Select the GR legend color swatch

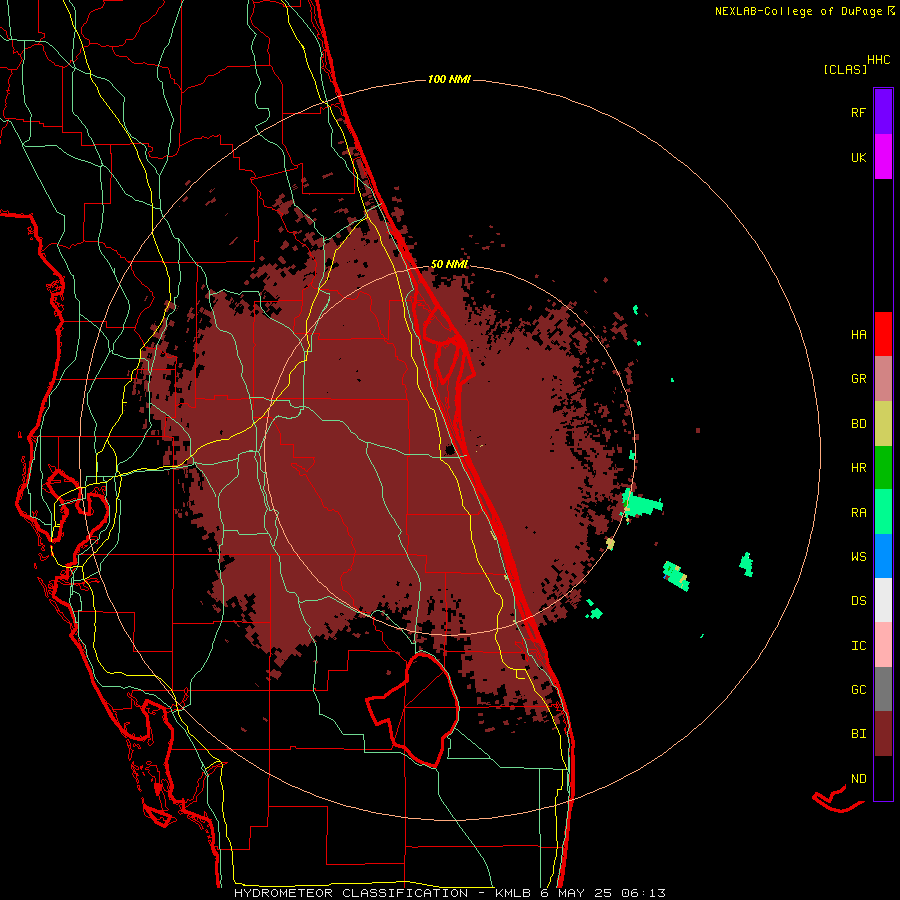click(883, 378)
